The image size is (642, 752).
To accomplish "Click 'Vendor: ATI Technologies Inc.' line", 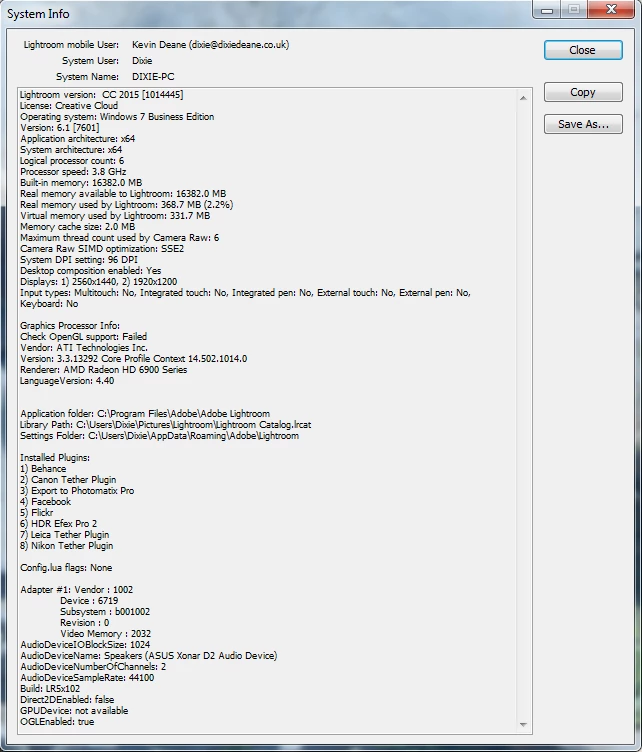I will pos(84,348).
